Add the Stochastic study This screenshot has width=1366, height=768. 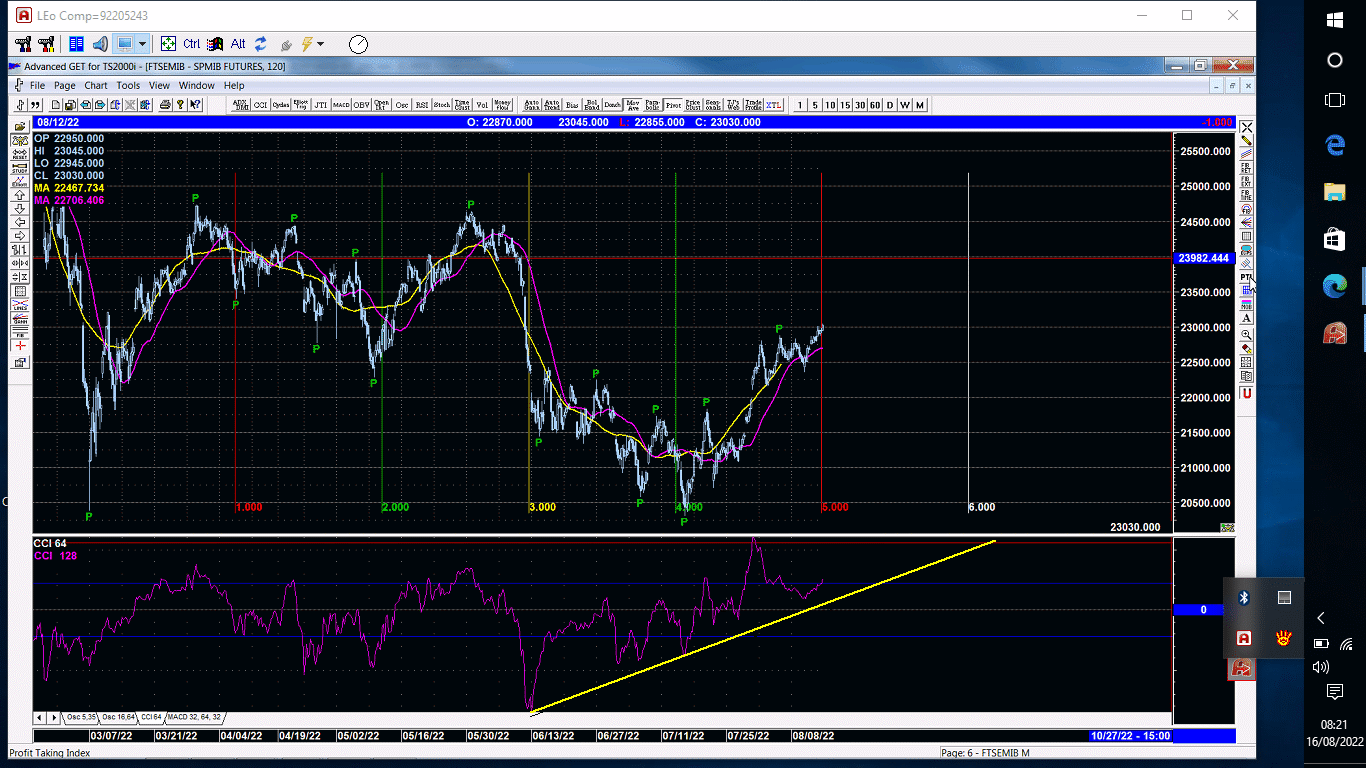pos(441,104)
